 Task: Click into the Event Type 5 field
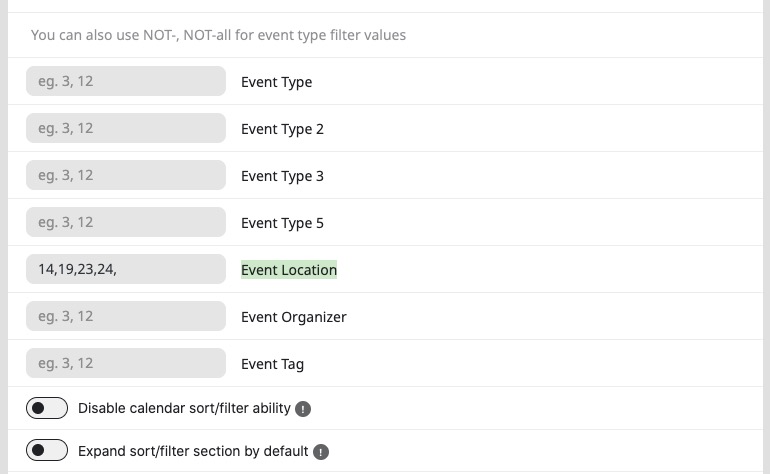[x=126, y=222]
